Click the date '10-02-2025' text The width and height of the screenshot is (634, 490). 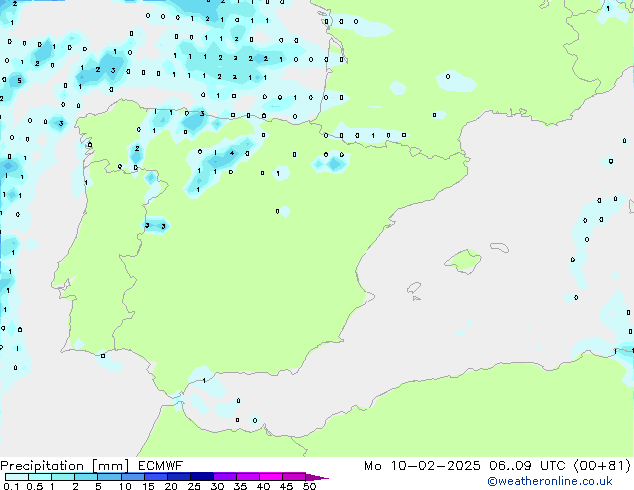pyautogui.click(x=435, y=466)
